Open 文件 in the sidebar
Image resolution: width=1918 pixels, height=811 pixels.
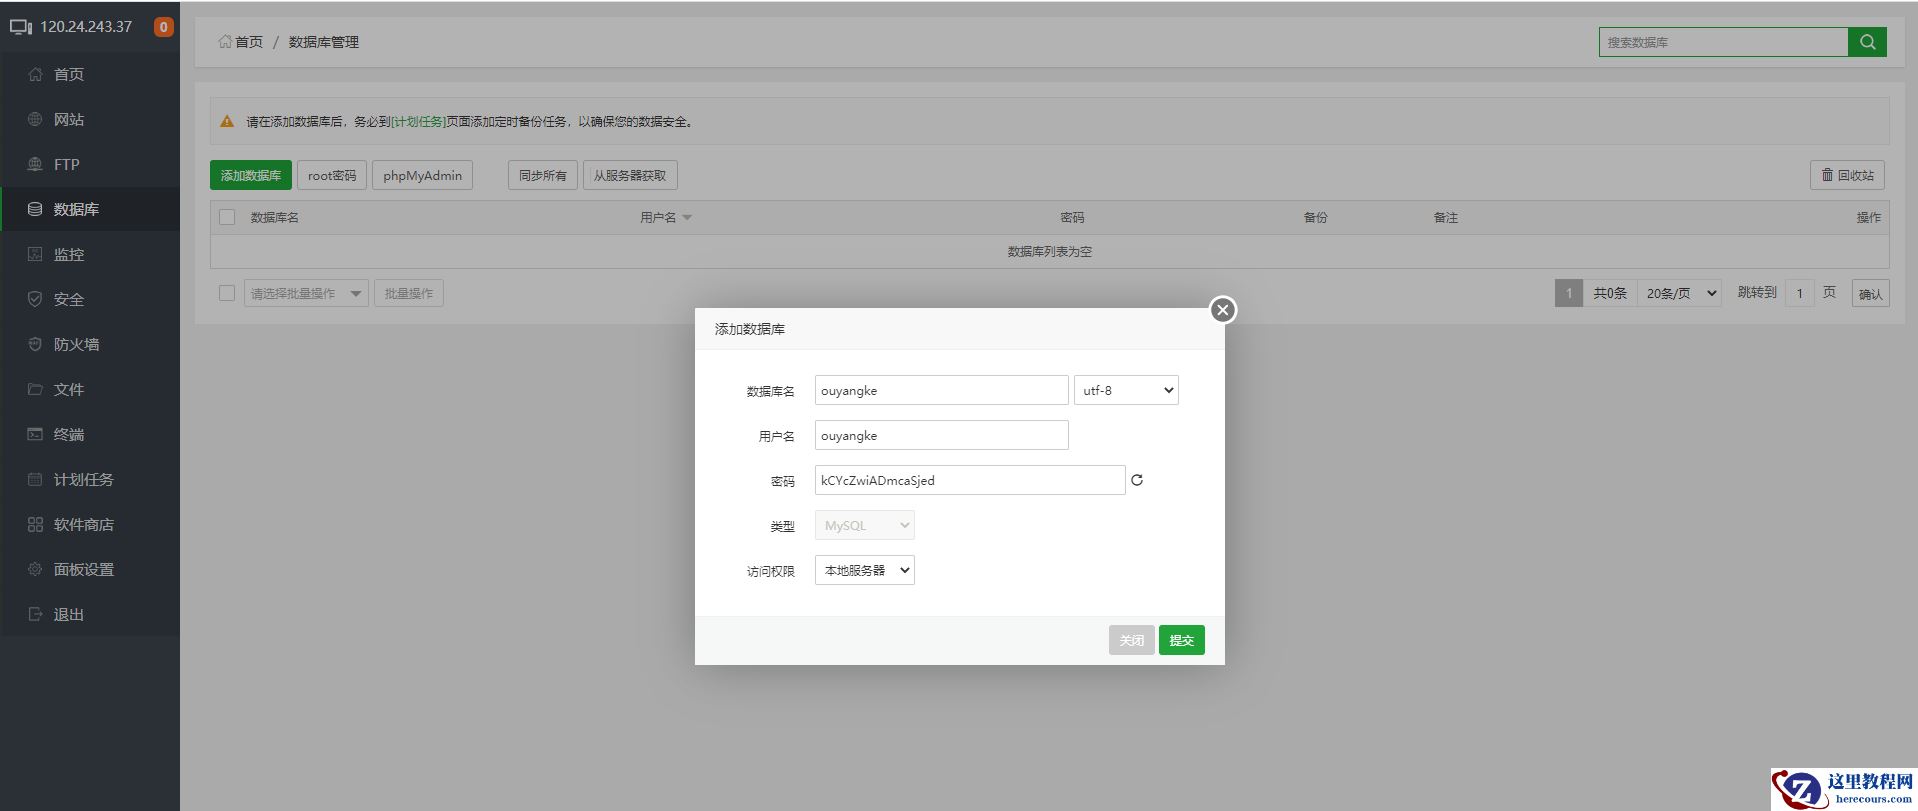[x=90, y=389]
